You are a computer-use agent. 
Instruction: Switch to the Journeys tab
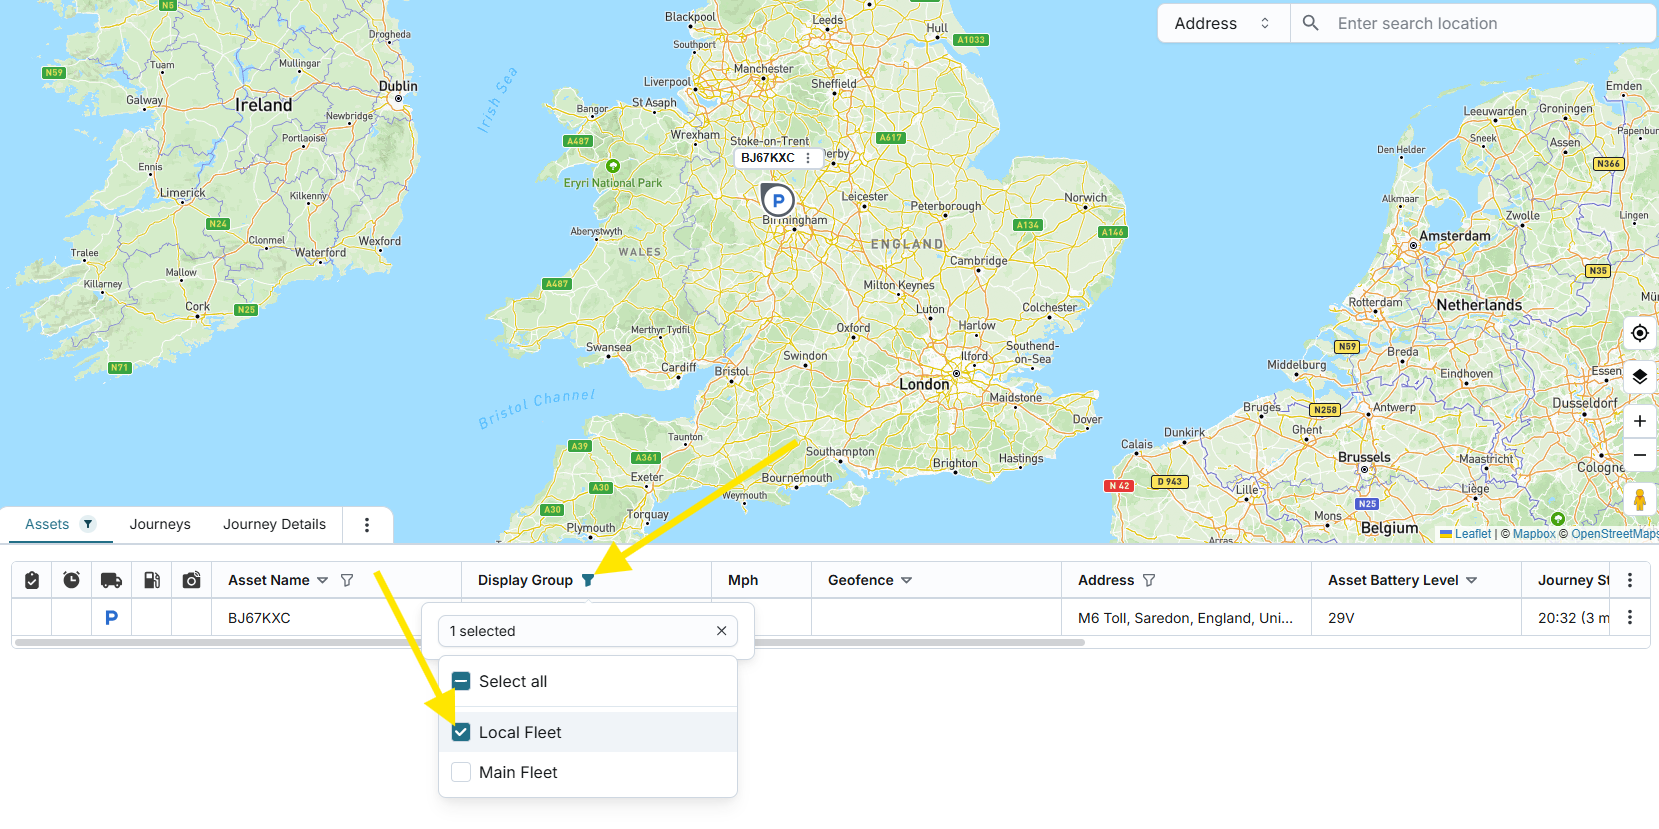point(160,524)
